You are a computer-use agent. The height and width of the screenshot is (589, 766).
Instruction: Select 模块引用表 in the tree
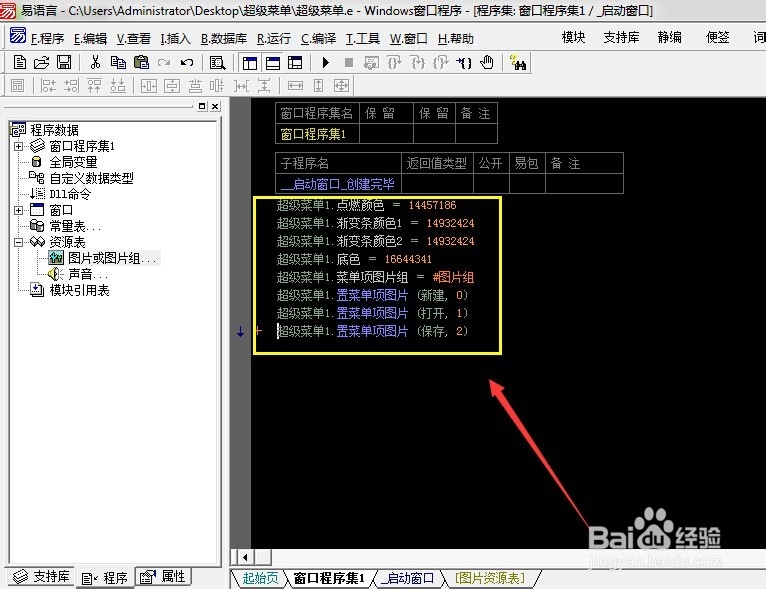(79, 291)
